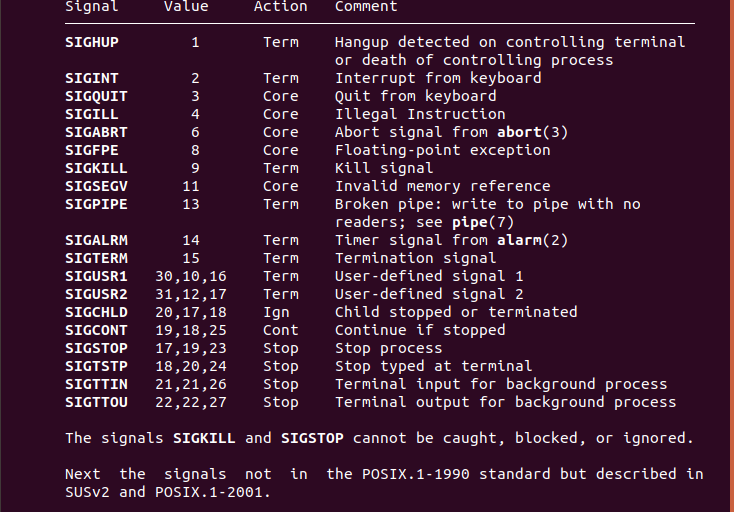Click the Cont action for SIGCONT
The height and width of the screenshot is (512, 734).
pyautogui.click(x=281, y=330)
